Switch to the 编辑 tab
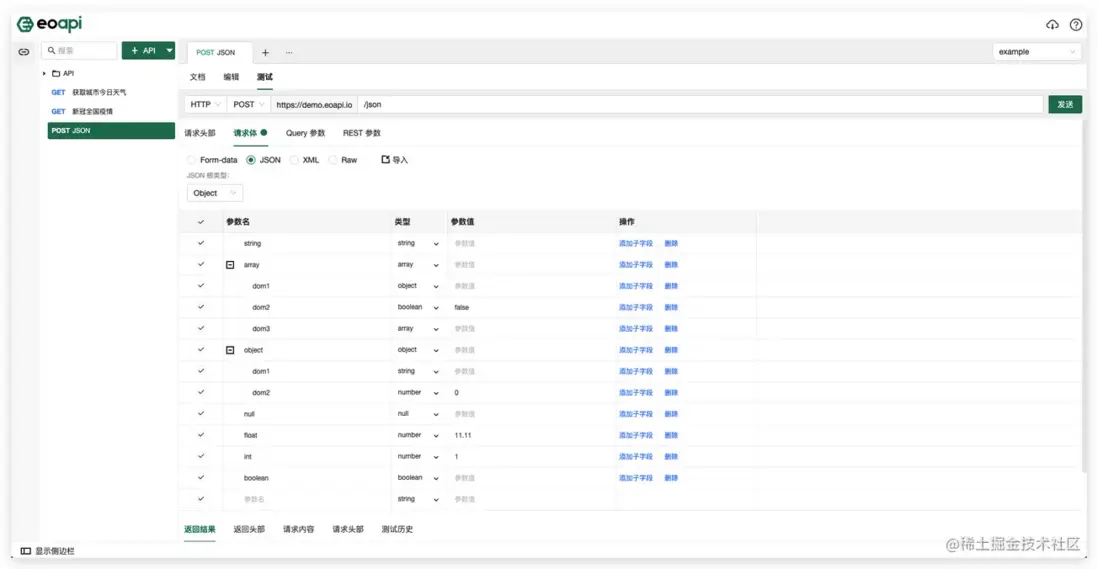 [231, 77]
